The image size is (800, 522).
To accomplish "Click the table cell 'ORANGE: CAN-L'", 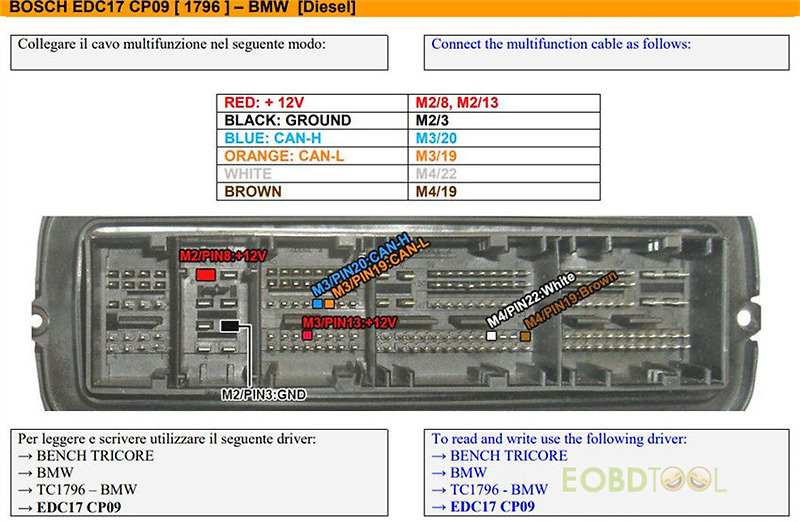I will point(312,156).
